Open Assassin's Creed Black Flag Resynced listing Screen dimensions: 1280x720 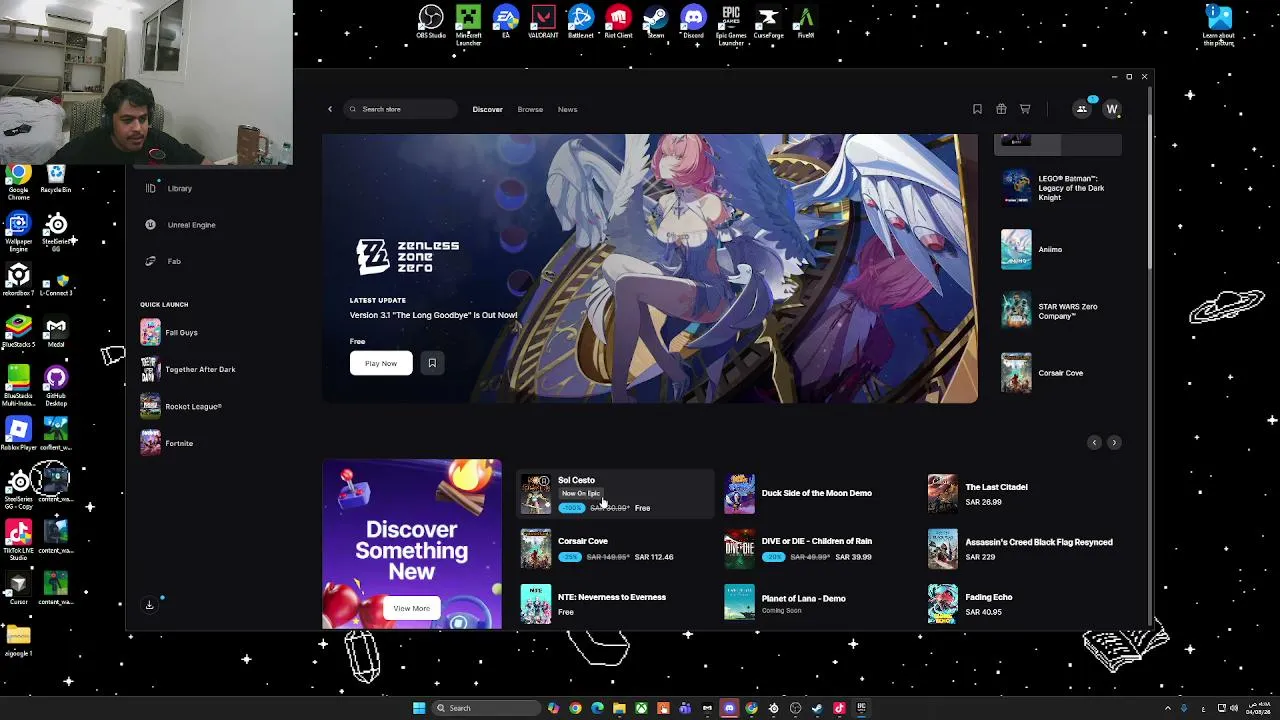pyautogui.click(x=1022, y=548)
